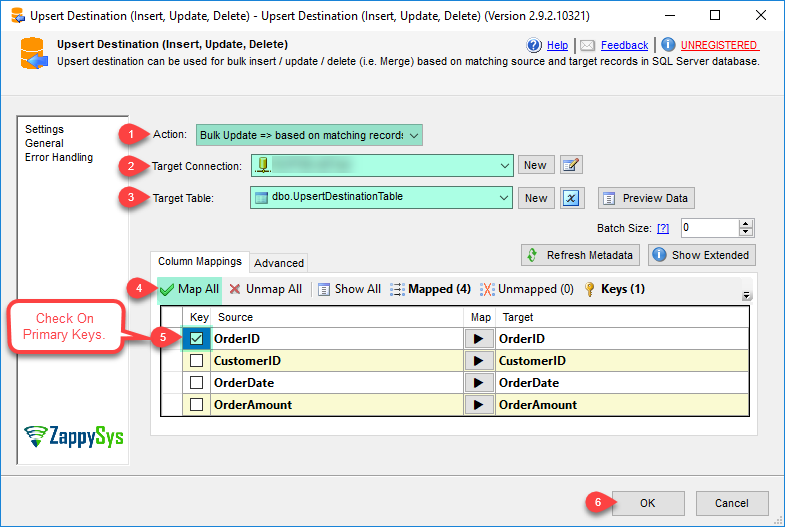Viewport: 785px width, 527px height.
Task: Click the UNREGISTERED link
Action: (x=719, y=46)
